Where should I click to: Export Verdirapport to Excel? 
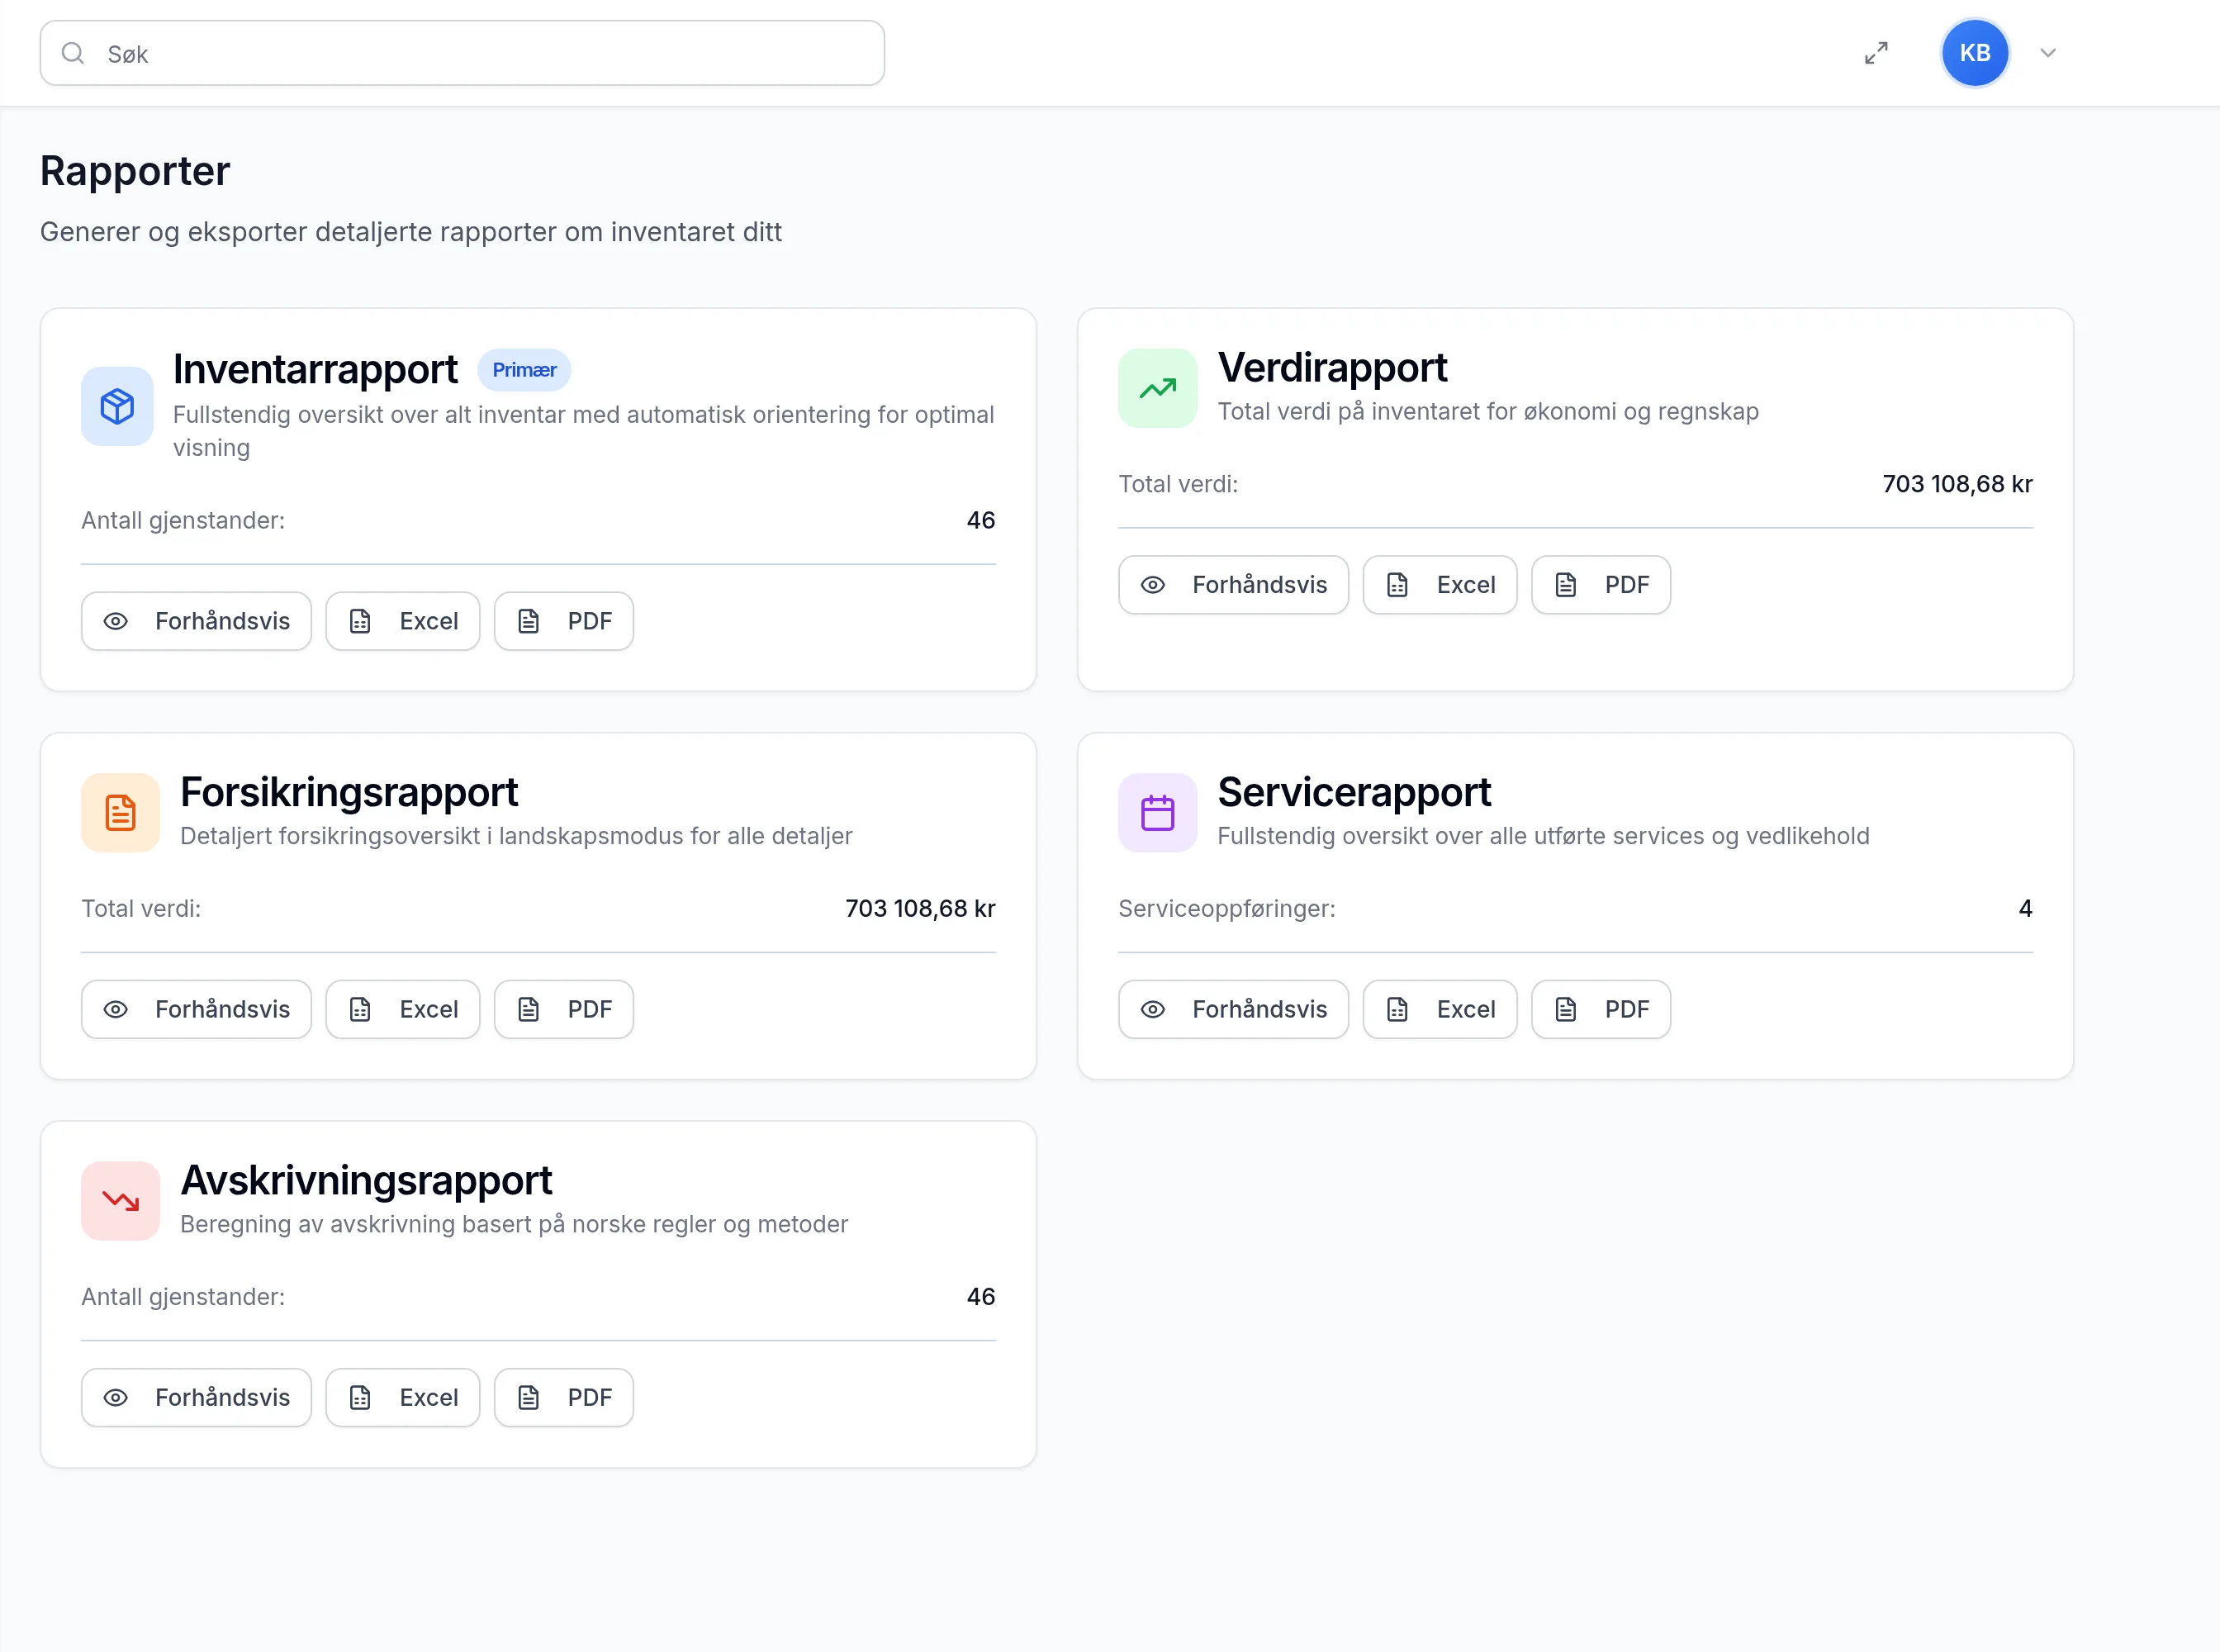coord(1440,585)
